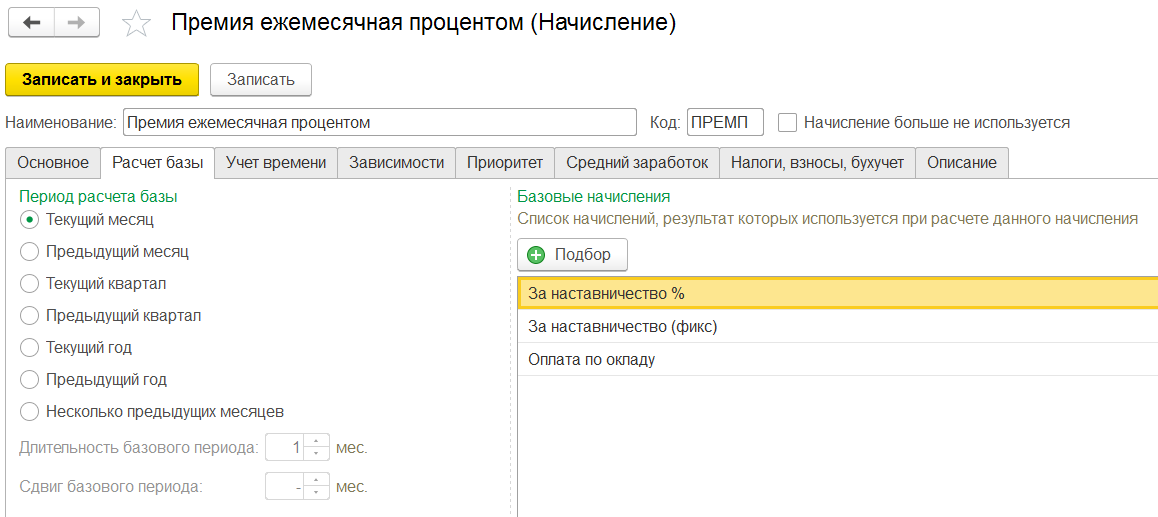This screenshot has height=517, width=1158.
Task: Click the forward navigation arrow
Action: click(x=77, y=23)
